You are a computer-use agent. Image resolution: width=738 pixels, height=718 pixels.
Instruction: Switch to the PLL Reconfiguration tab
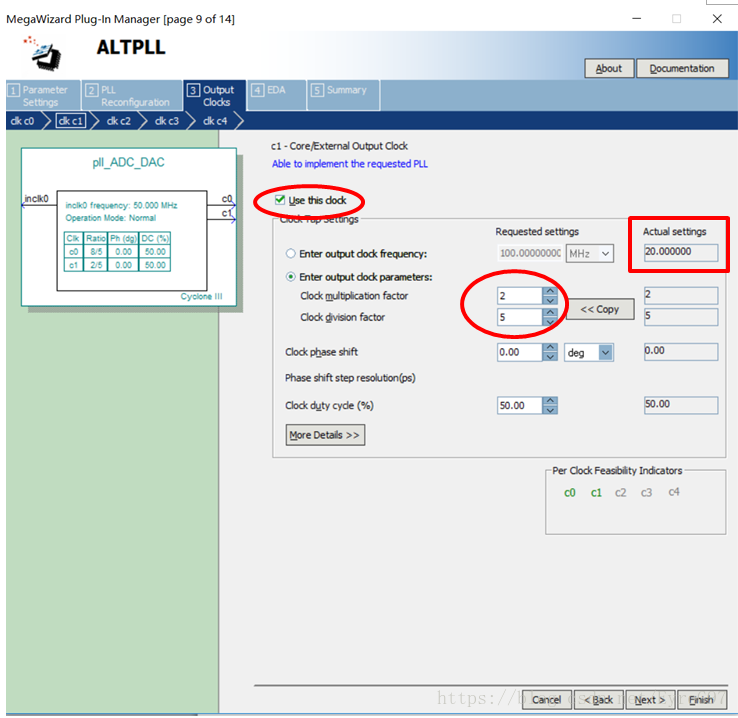pos(132,96)
